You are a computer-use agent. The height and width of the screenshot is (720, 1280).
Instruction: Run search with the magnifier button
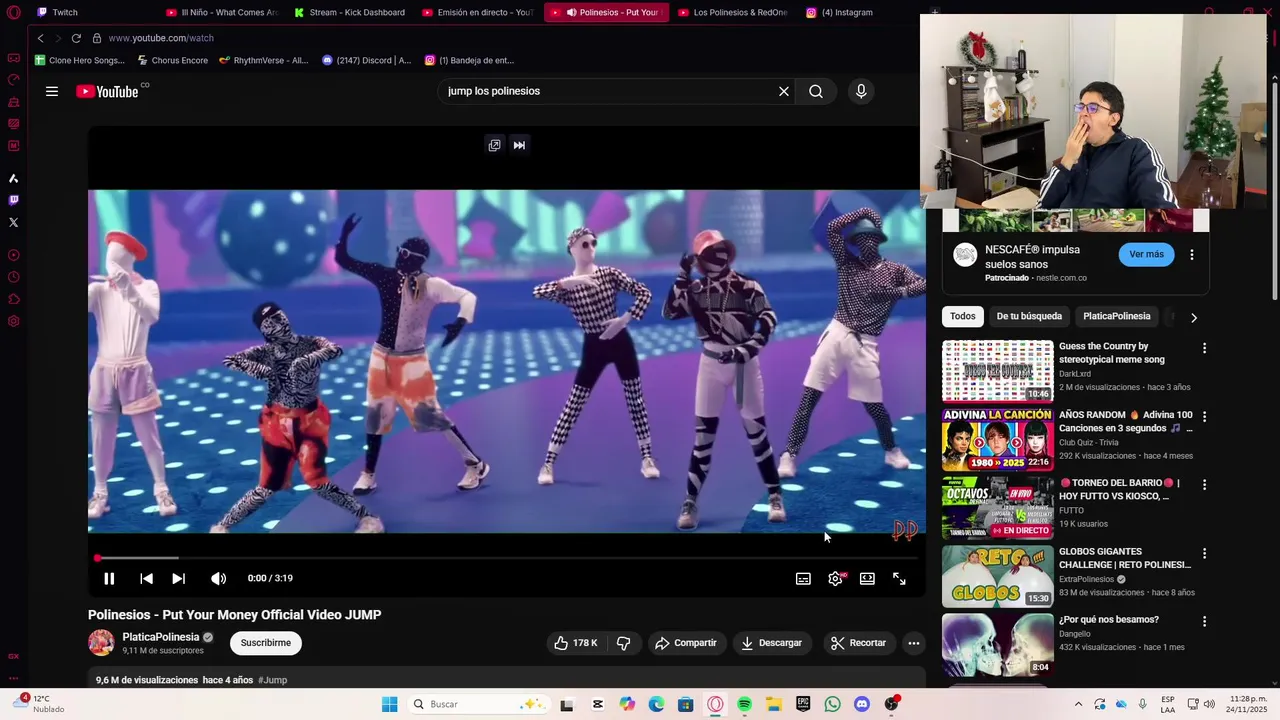pyautogui.click(x=816, y=91)
